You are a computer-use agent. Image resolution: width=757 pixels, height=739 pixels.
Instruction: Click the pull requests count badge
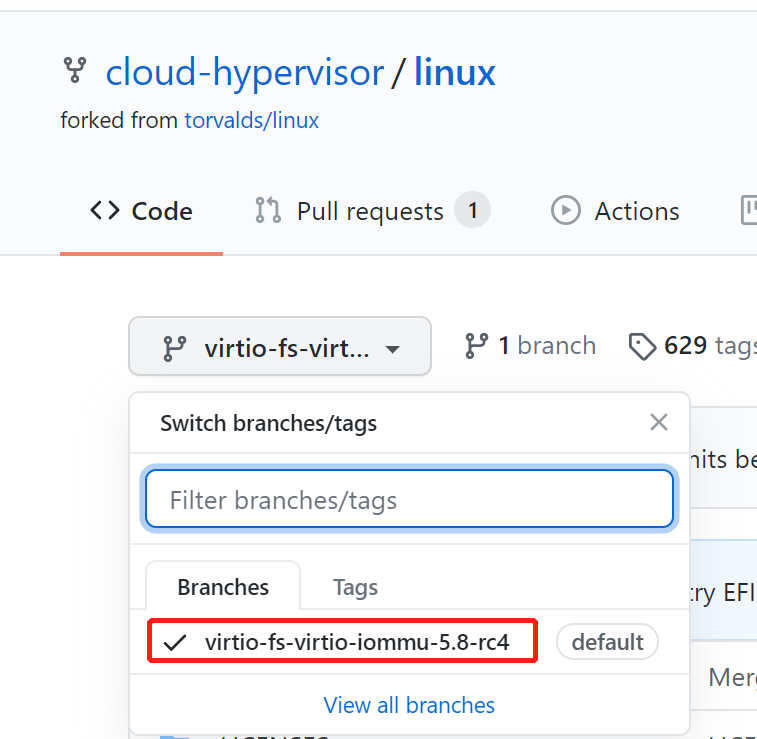point(472,210)
